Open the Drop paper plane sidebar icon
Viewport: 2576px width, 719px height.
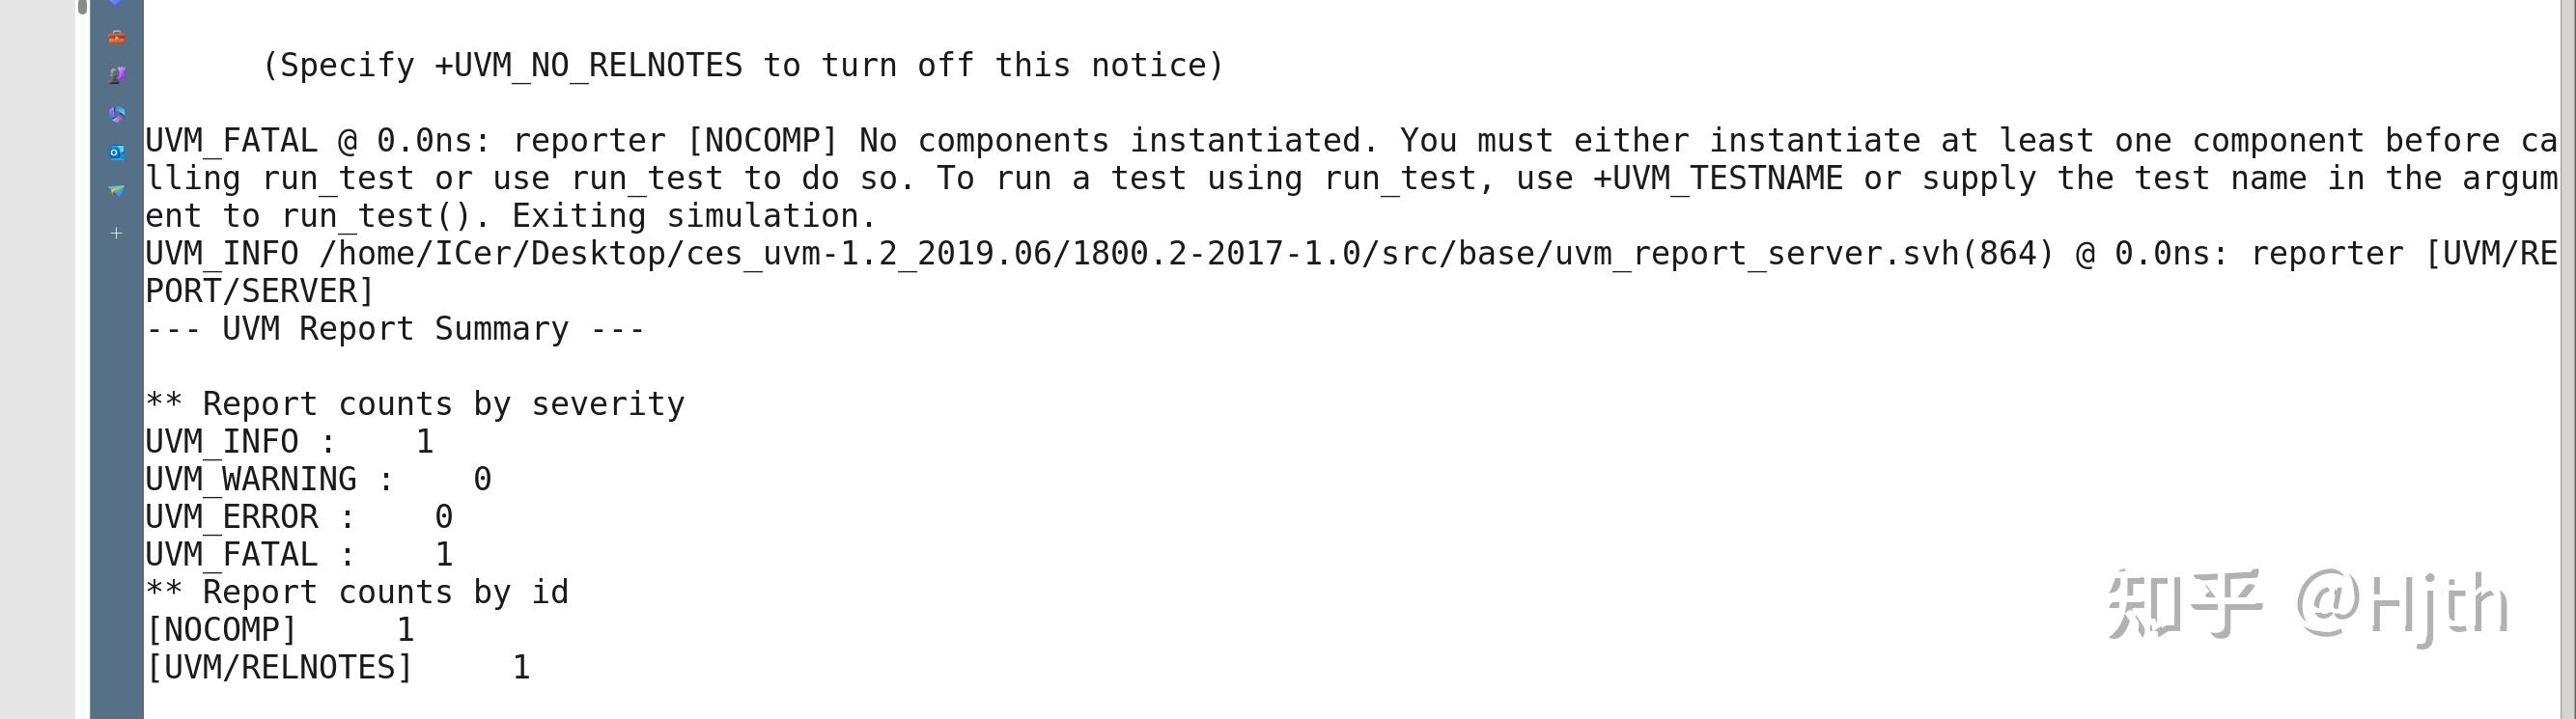[x=117, y=190]
